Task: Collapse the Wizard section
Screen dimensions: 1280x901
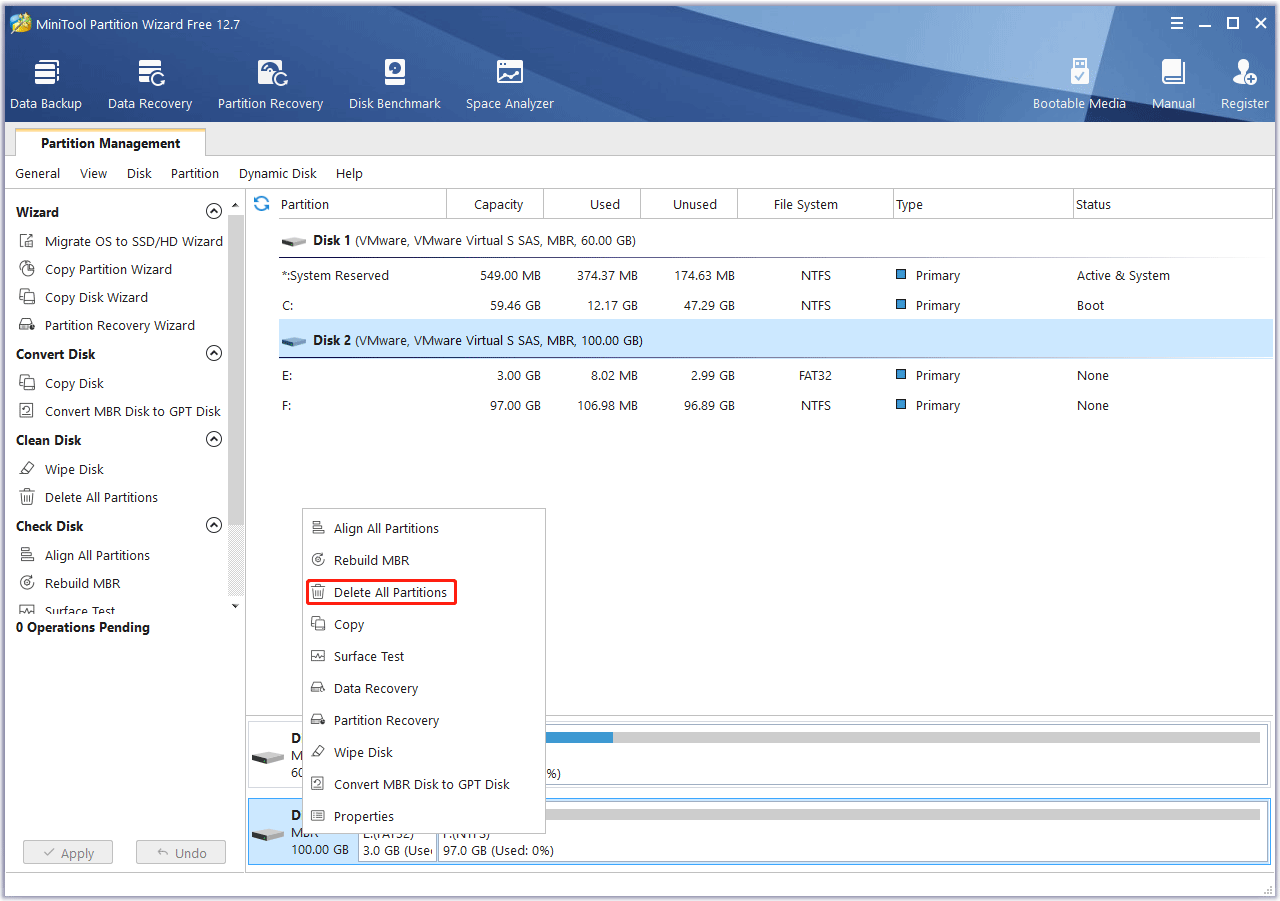Action: 213,212
